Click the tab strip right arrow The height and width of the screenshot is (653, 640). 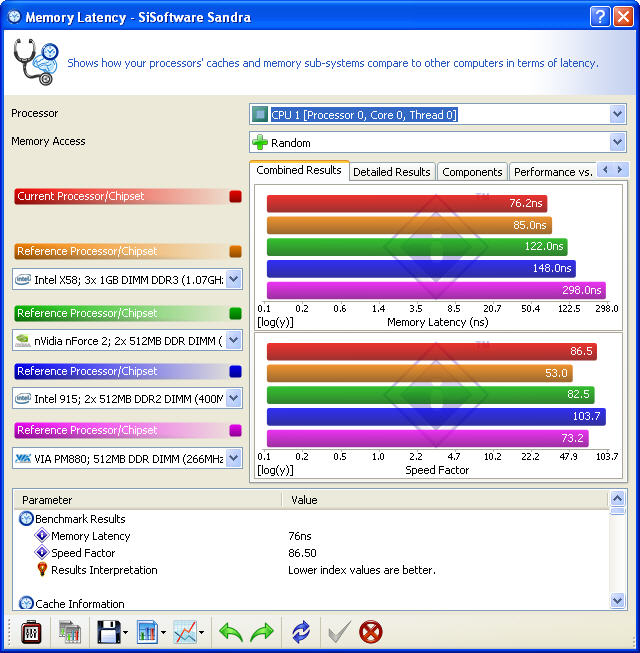(x=620, y=169)
